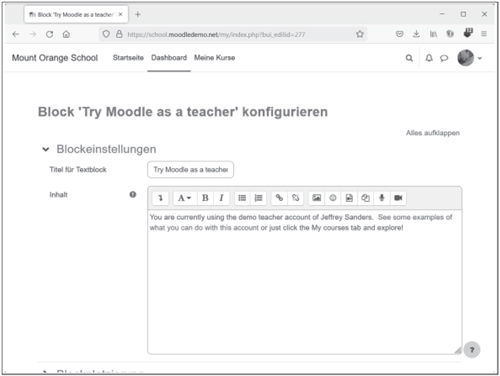Open the Mount Orange School home link
The image size is (500, 376).
[55, 58]
